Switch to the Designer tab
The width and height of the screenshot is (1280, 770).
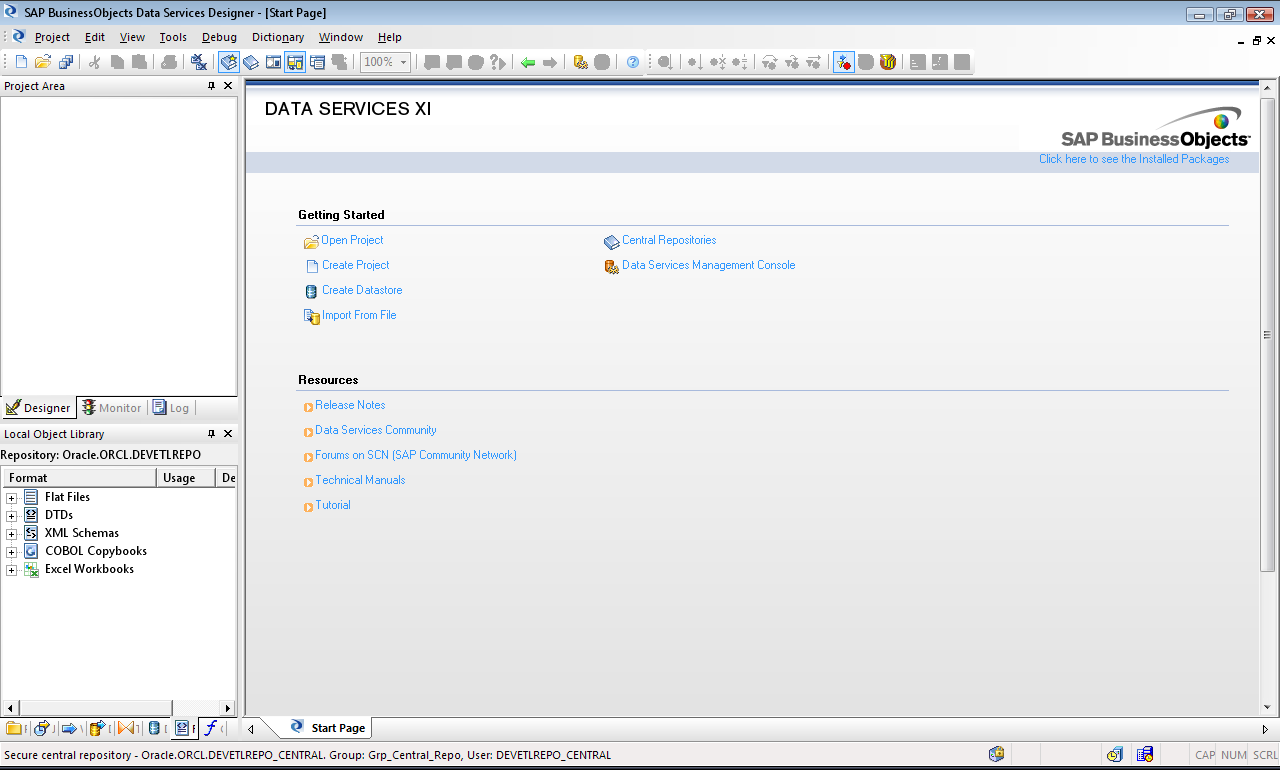click(38, 407)
